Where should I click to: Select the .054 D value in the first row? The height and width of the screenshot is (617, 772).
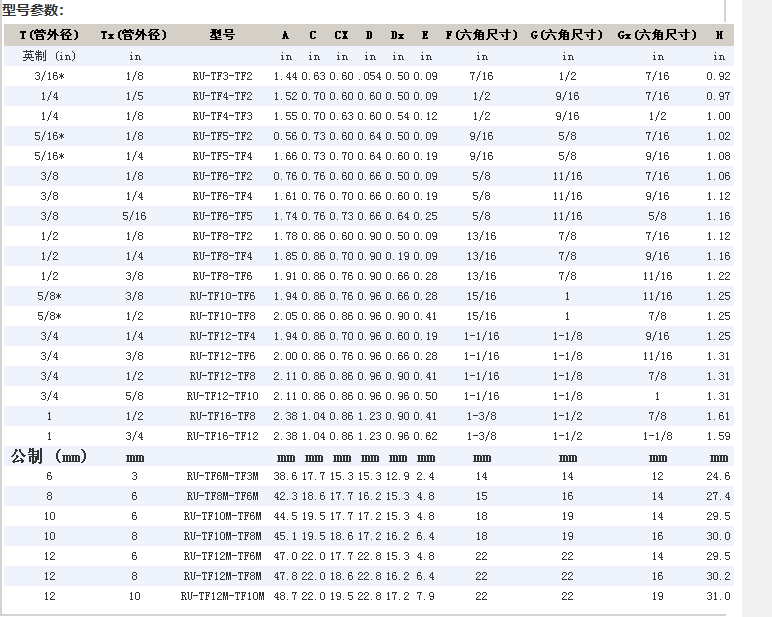click(x=369, y=76)
